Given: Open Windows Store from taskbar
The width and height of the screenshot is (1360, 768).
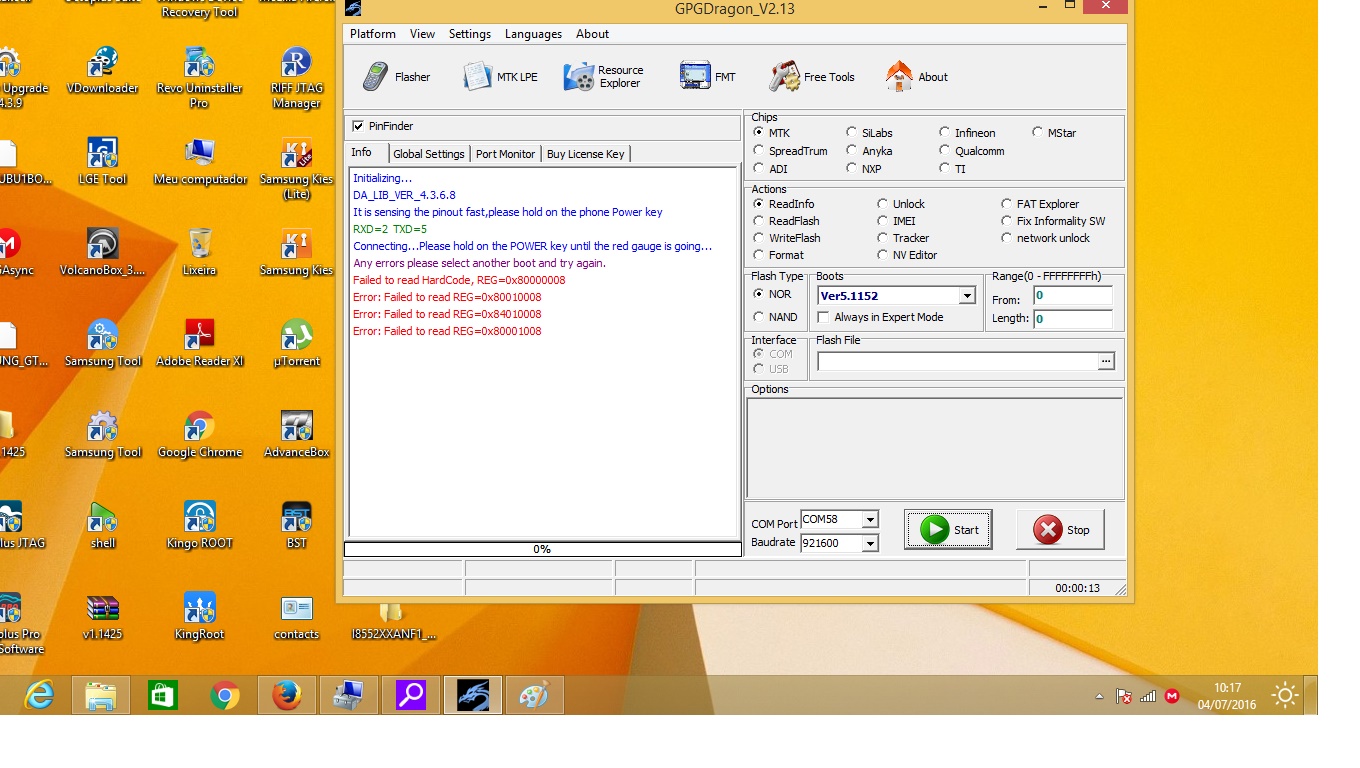Looking at the screenshot, I should click(163, 695).
